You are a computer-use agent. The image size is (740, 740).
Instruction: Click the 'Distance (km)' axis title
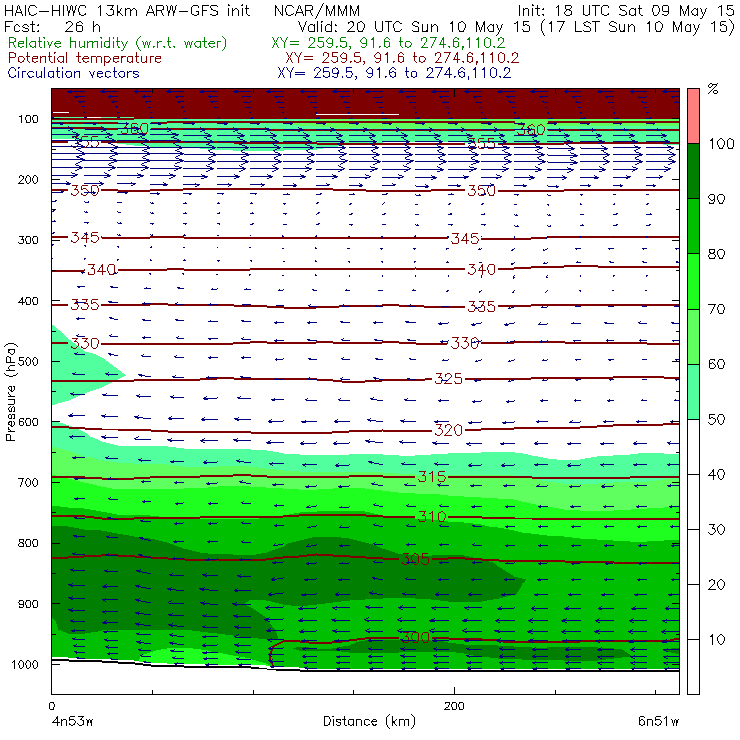point(369,721)
